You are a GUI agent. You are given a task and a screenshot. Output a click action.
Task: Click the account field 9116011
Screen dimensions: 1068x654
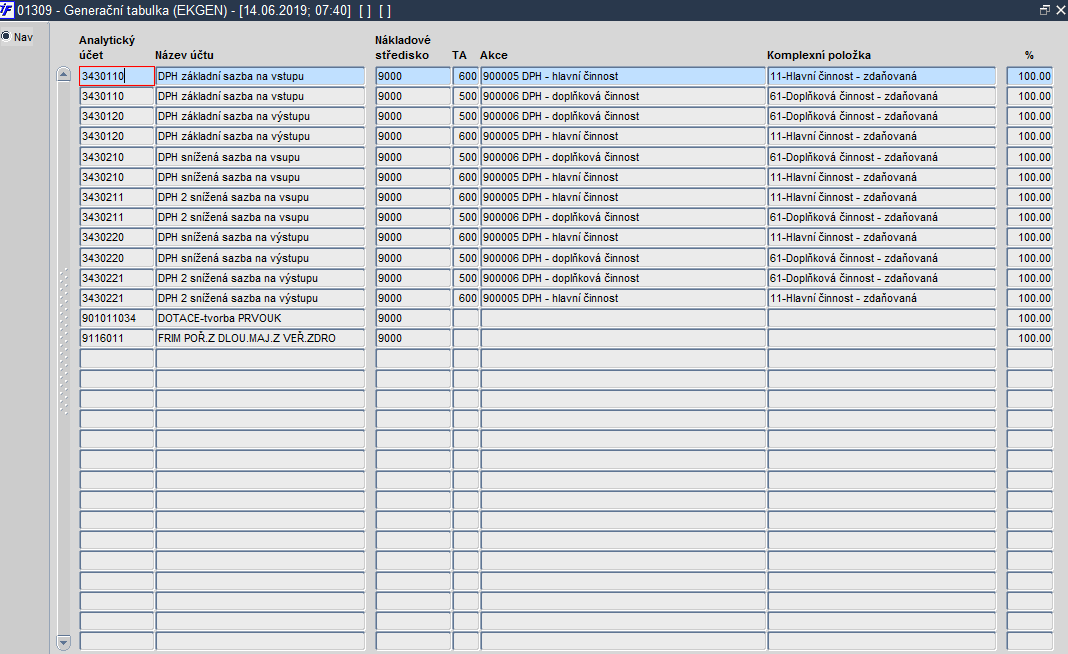click(116, 338)
